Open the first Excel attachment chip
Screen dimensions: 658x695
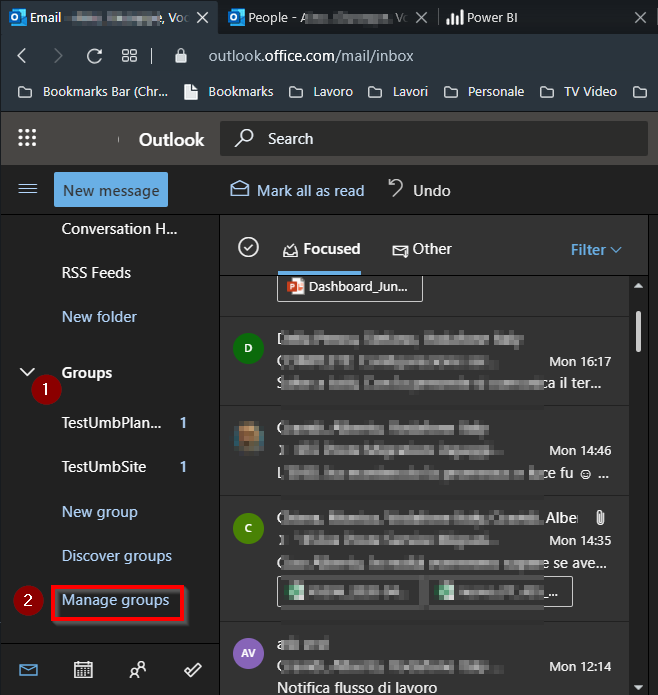[349, 591]
